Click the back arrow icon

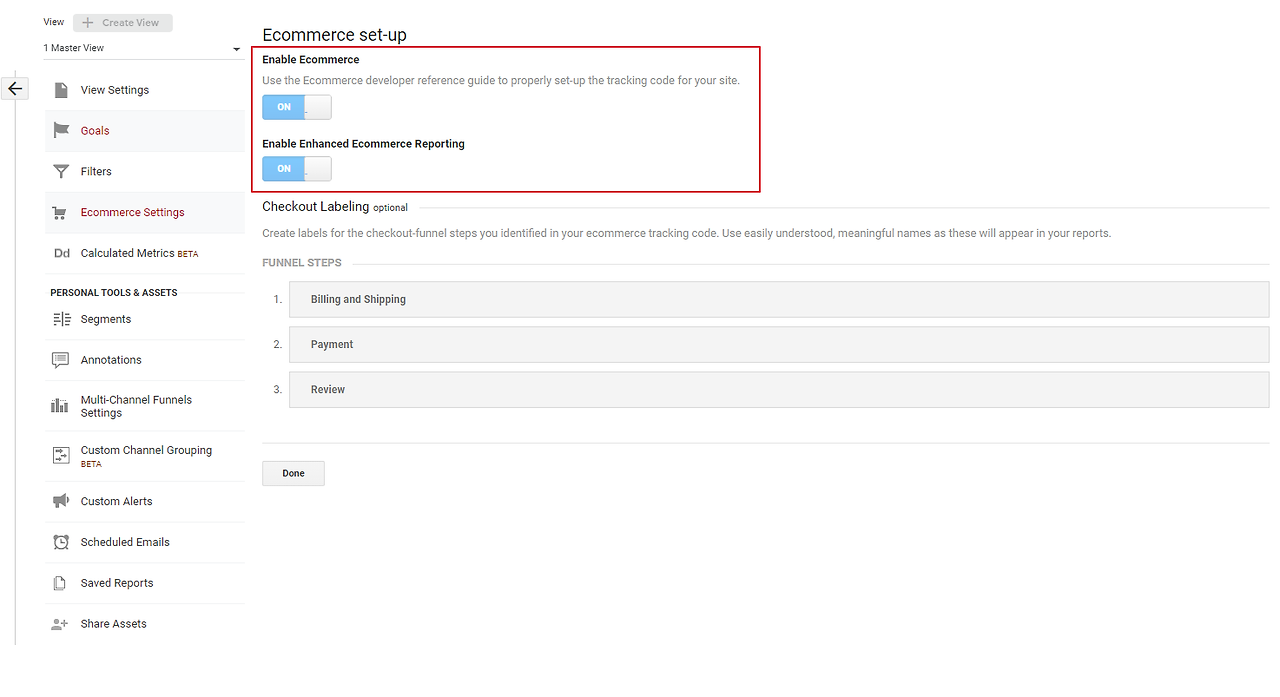tap(15, 89)
